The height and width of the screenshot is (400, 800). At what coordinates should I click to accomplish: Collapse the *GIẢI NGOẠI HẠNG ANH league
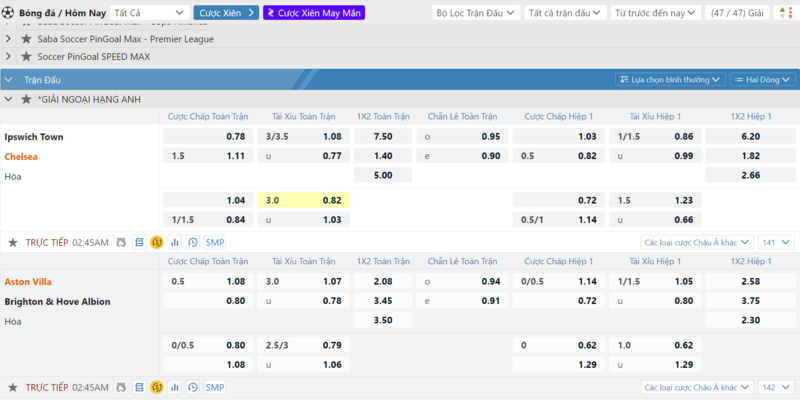(8, 99)
